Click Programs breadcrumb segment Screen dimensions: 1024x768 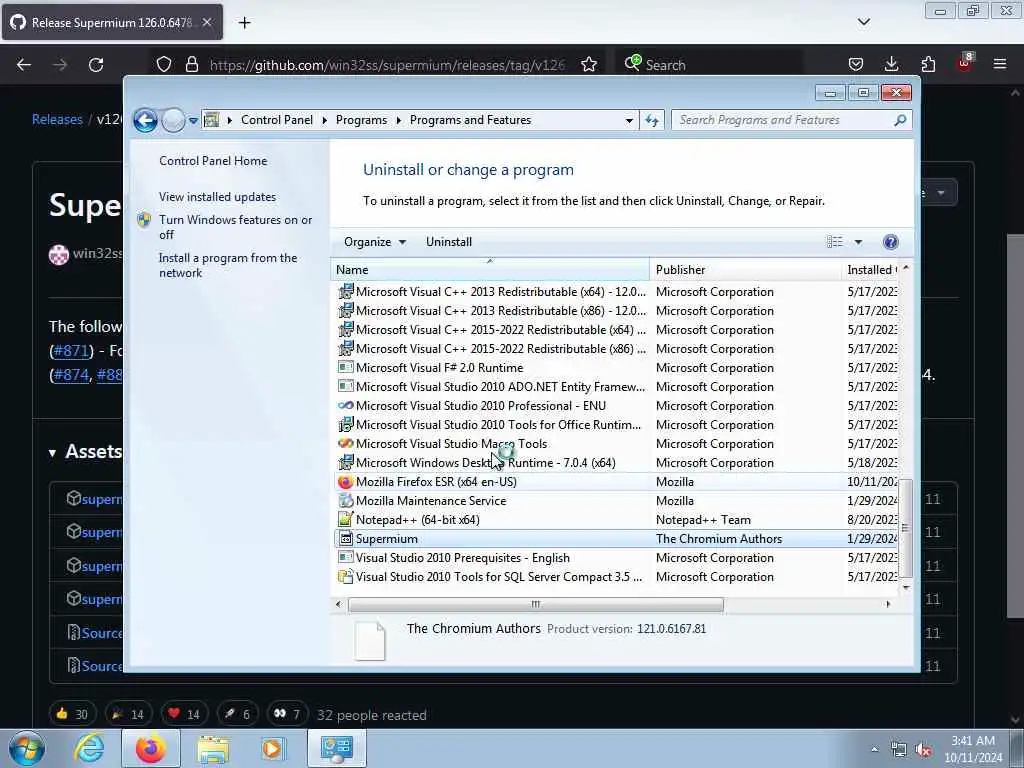[361, 120]
